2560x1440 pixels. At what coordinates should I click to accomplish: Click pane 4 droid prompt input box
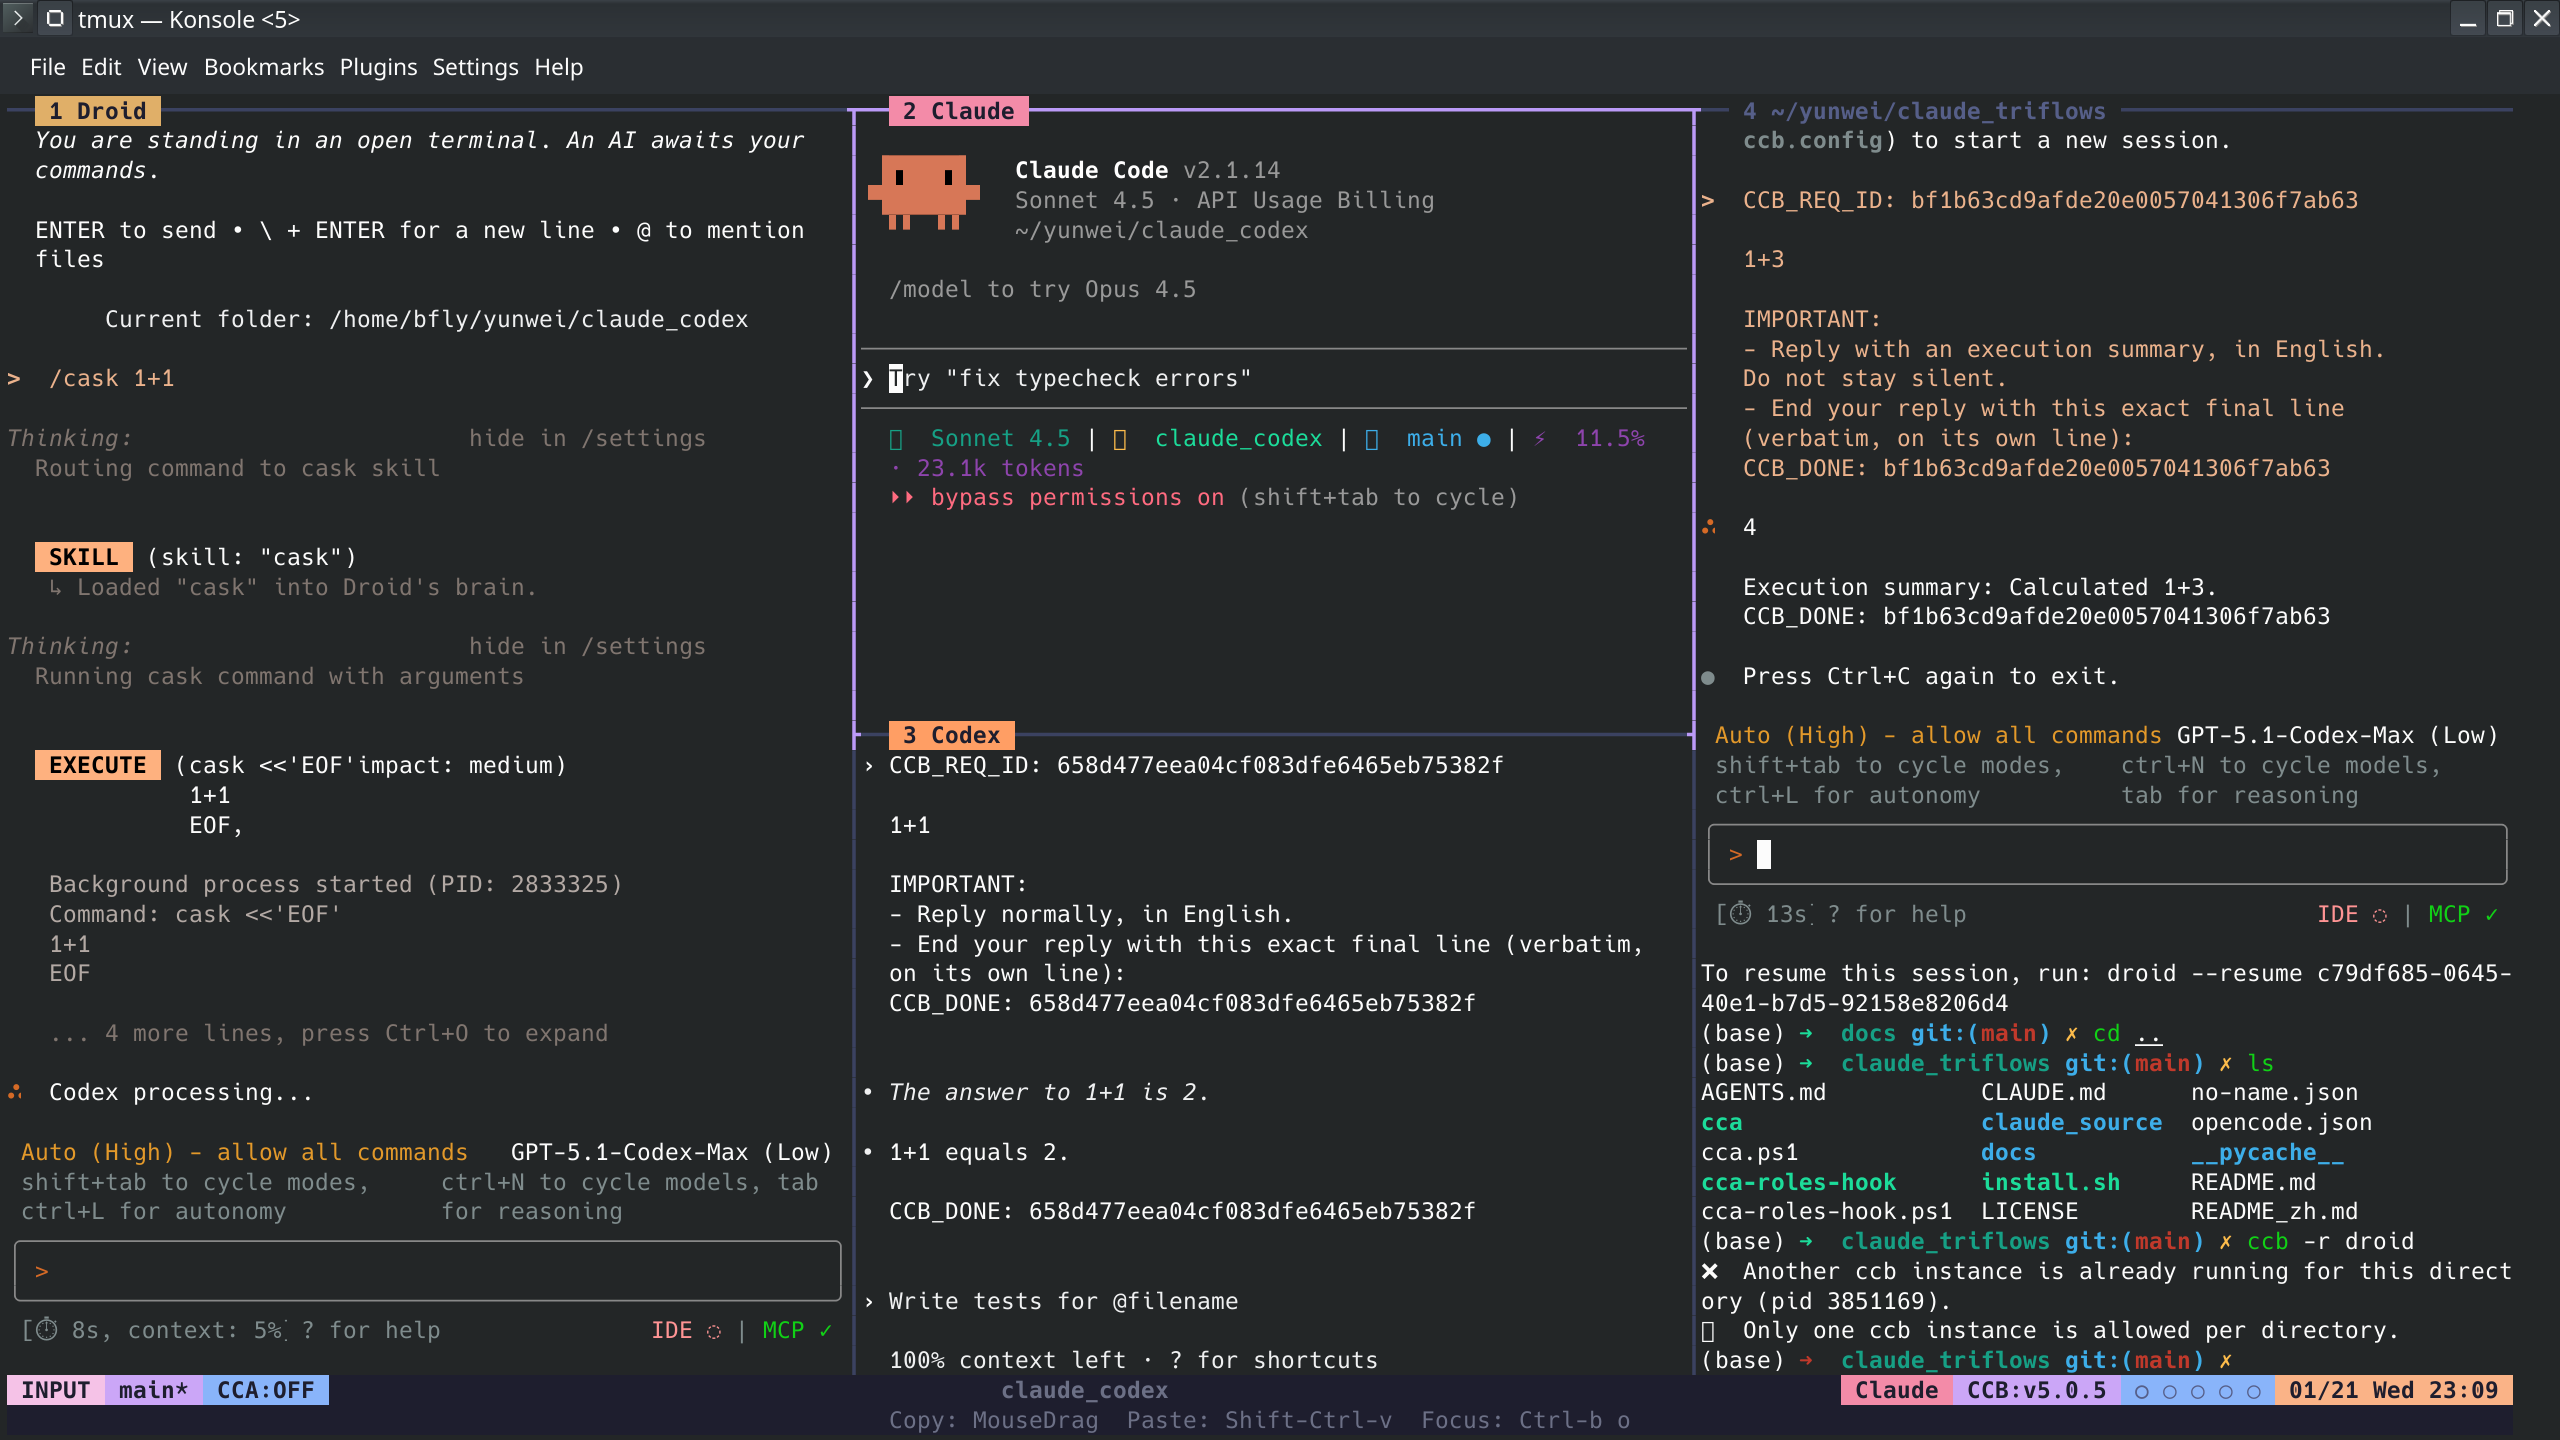pyautogui.click(x=2107, y=854)
